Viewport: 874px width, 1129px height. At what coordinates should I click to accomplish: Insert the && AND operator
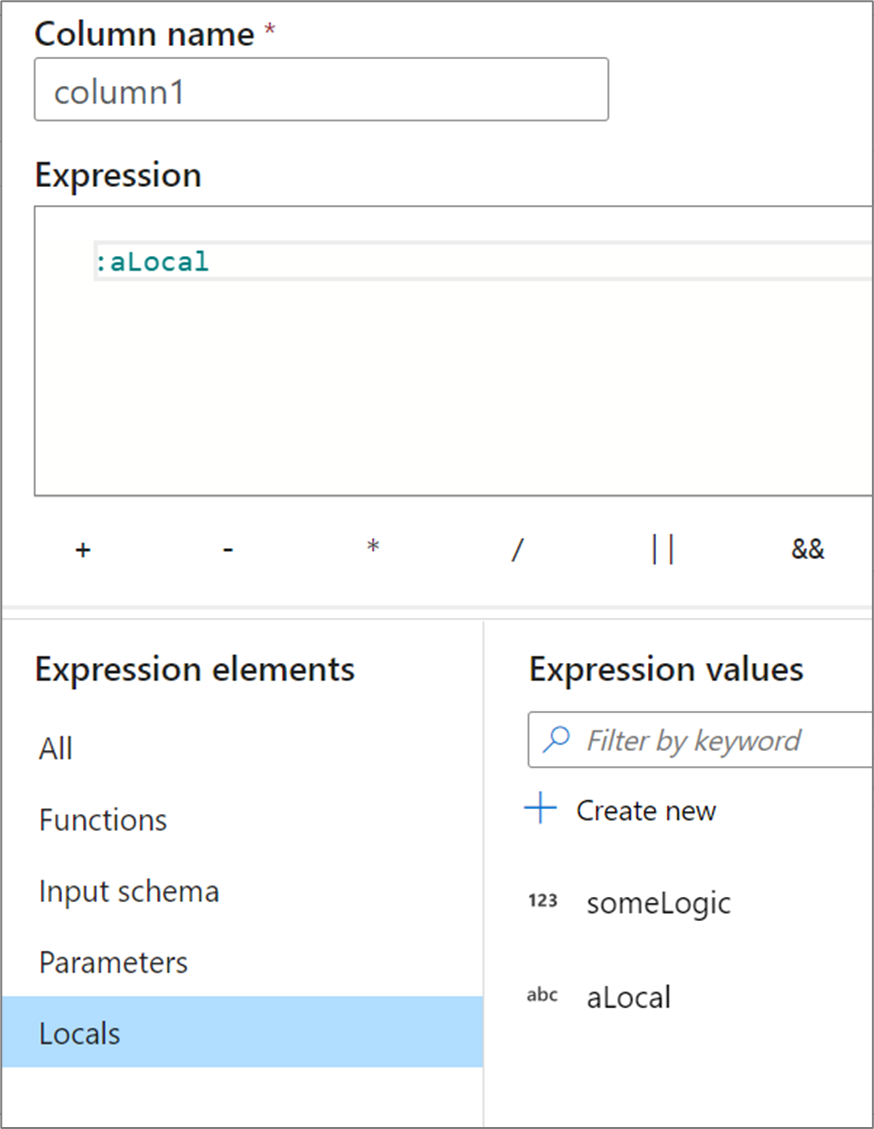point(807,549)
